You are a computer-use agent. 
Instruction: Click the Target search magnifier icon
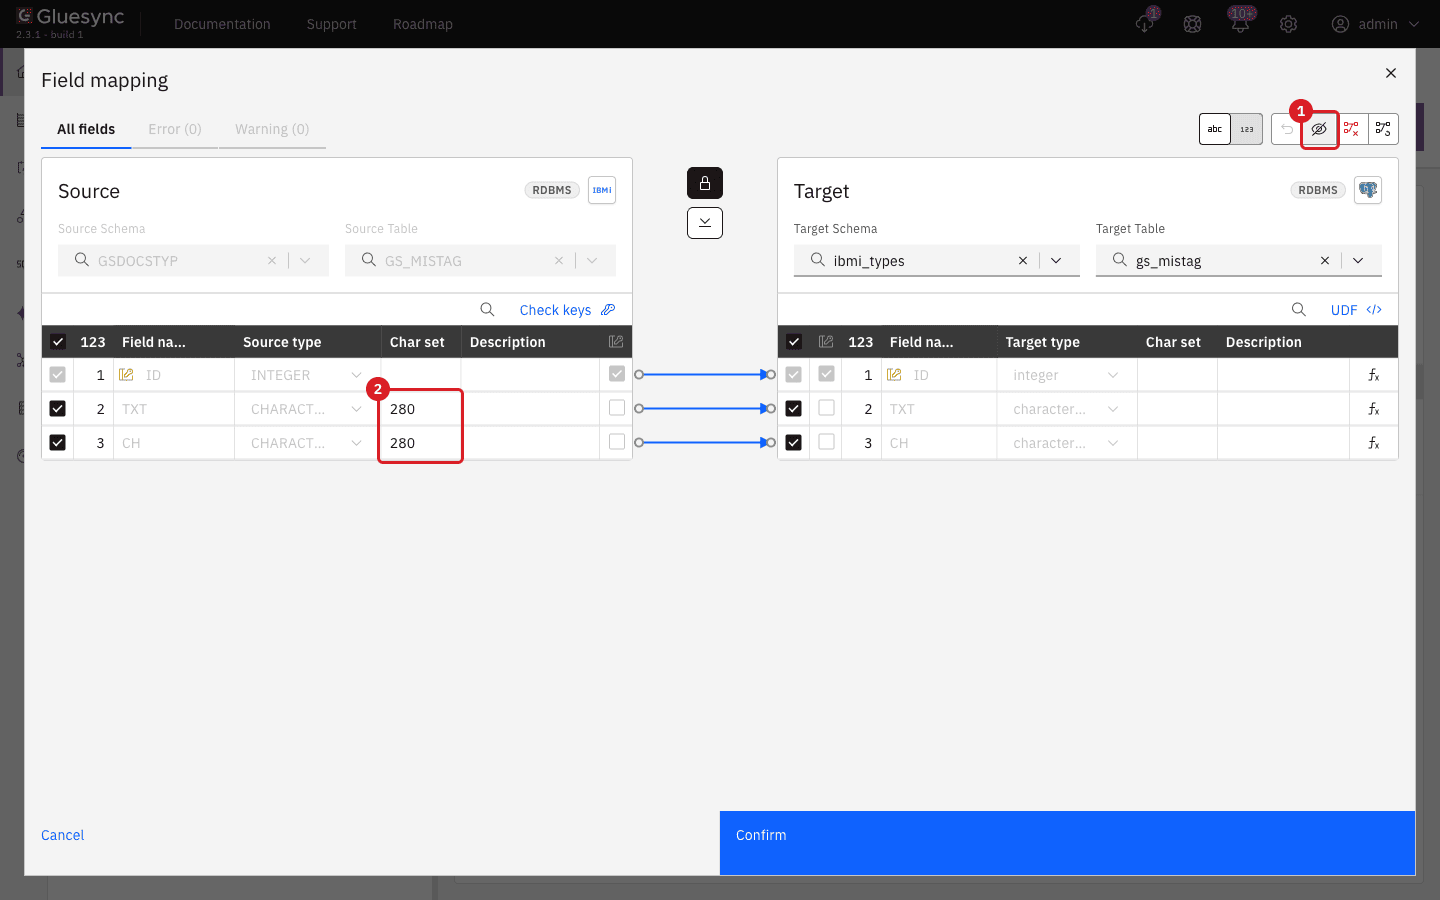(x=1299, y=310)
